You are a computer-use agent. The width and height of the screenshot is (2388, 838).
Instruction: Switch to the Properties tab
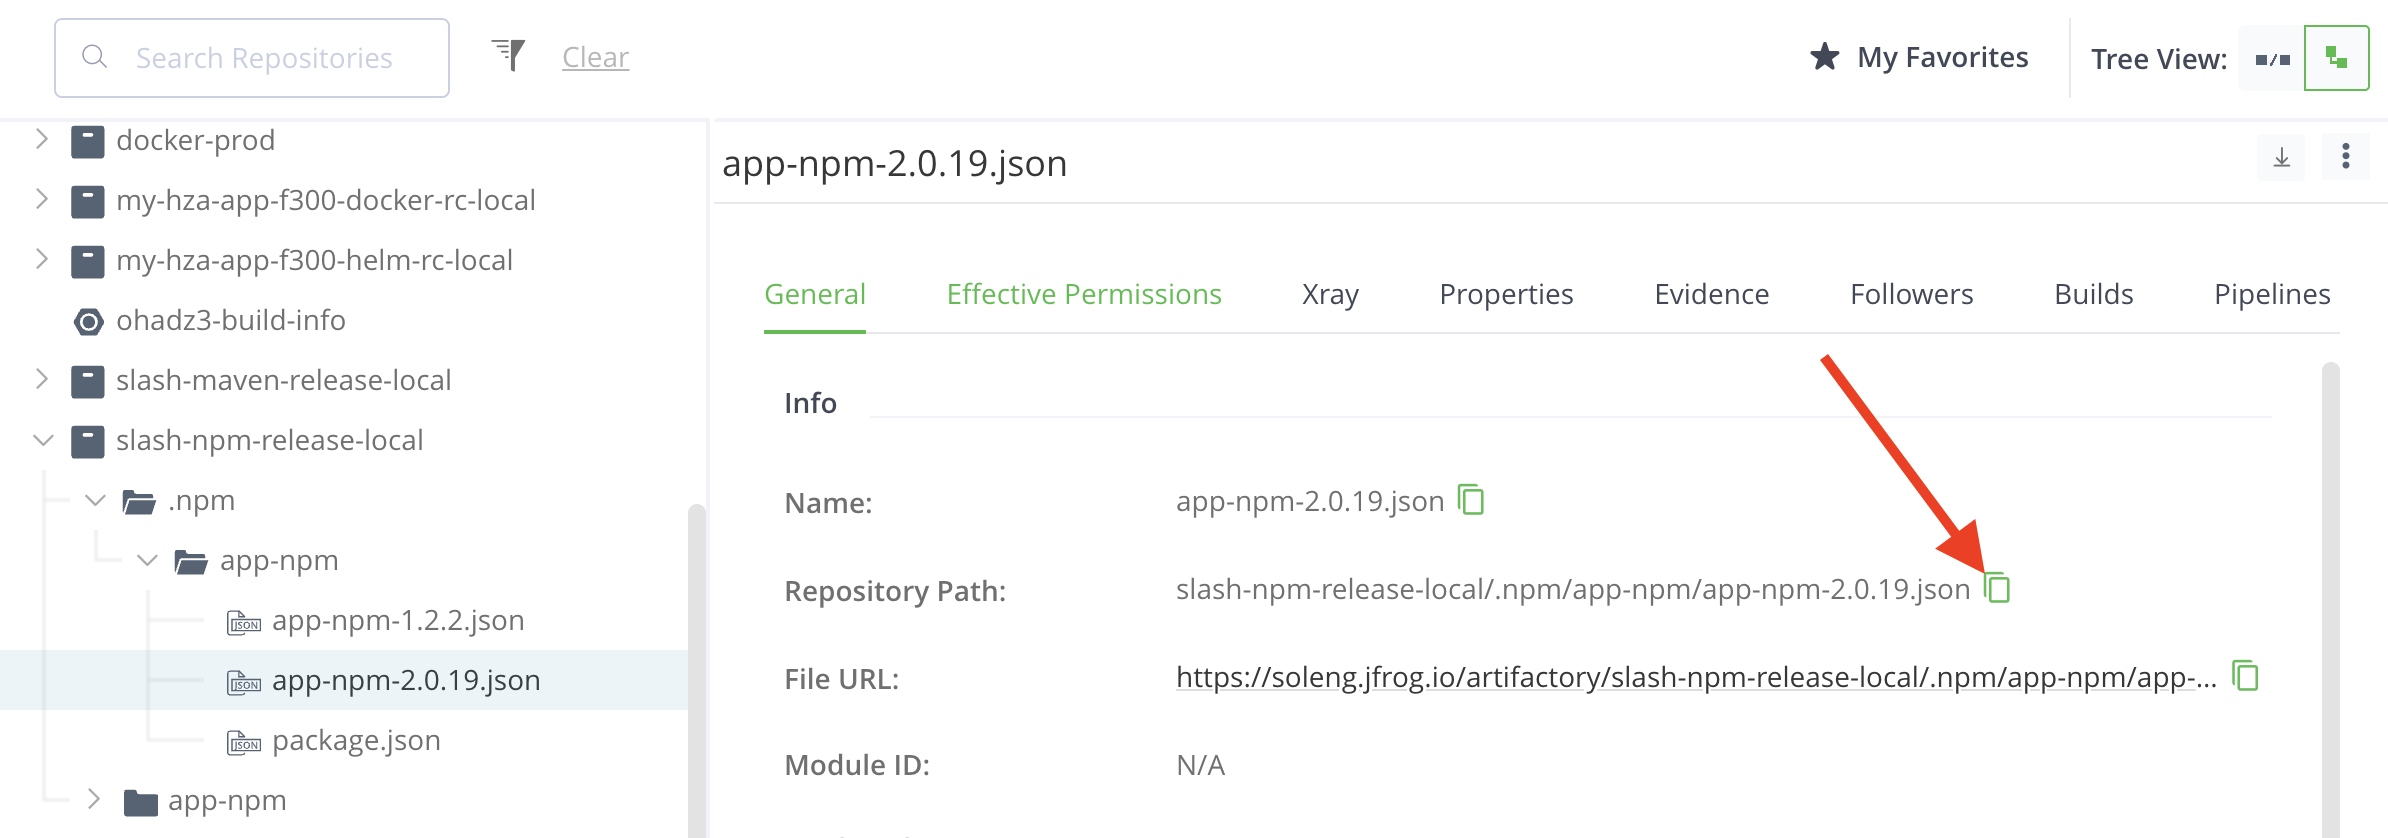pyautogui.click(x=1506, y=294)
